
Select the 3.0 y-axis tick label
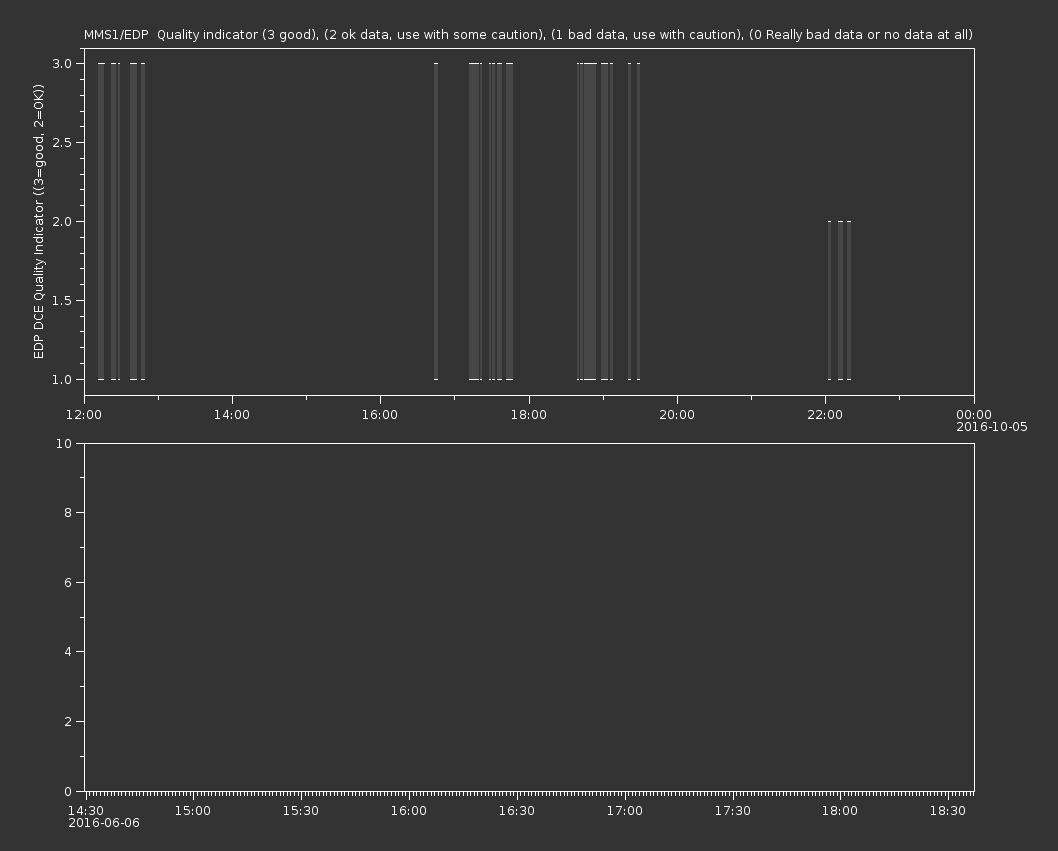62,63
